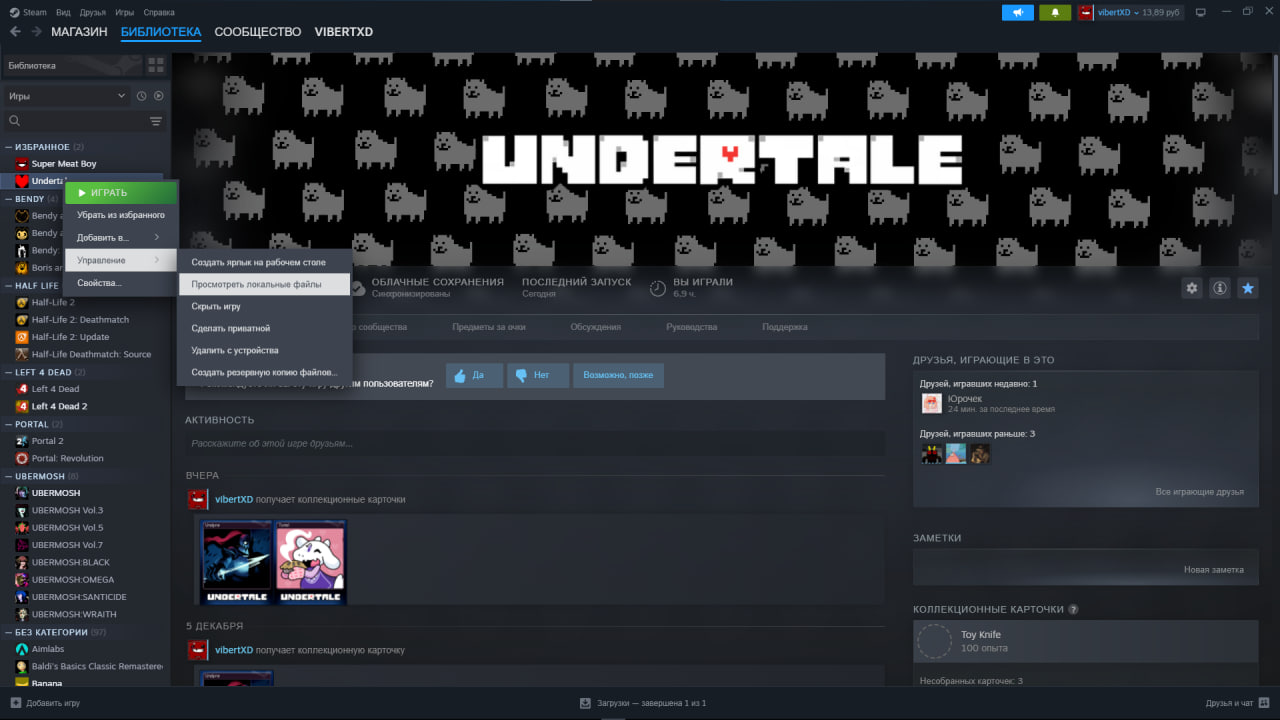Select the Portal 2 game icon
1280x720 pixels.
[22, 441]
